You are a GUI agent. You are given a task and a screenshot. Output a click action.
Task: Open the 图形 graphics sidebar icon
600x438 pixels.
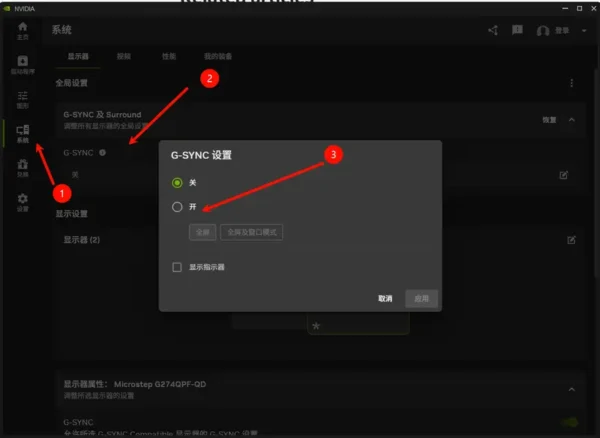(x=23, y=99)
